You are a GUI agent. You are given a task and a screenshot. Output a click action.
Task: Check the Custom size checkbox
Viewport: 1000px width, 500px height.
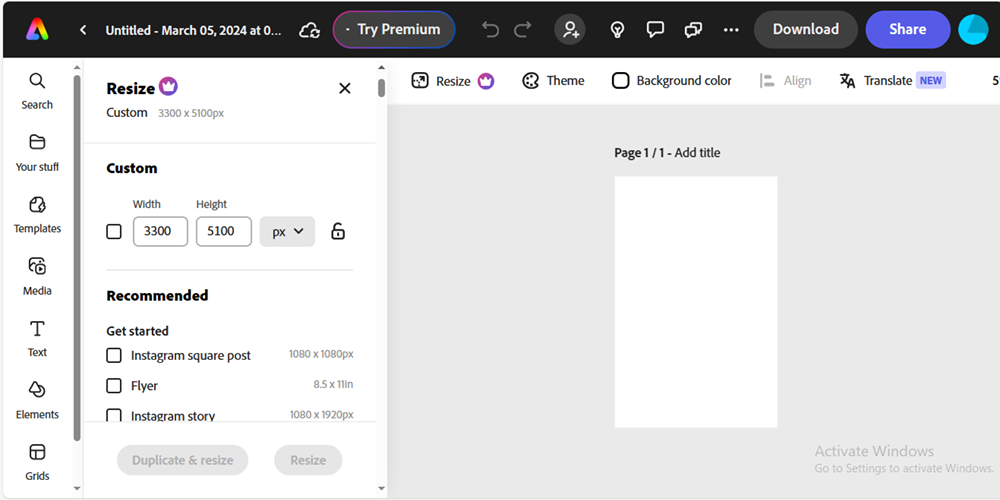click(x=114, y=231)
